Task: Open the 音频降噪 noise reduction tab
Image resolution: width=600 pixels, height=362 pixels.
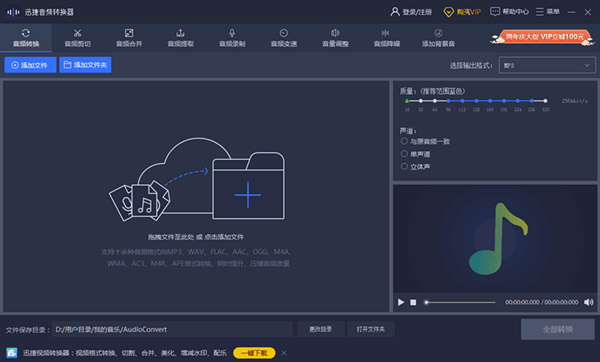Action: click(387, 38)
